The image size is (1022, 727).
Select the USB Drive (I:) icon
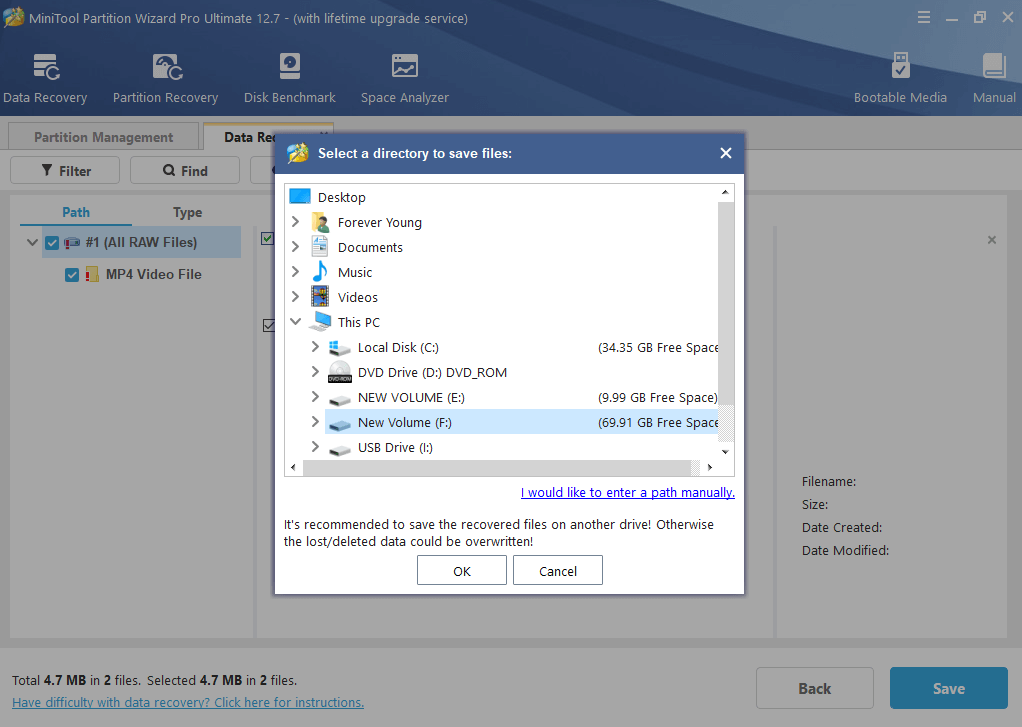[340, 449]
